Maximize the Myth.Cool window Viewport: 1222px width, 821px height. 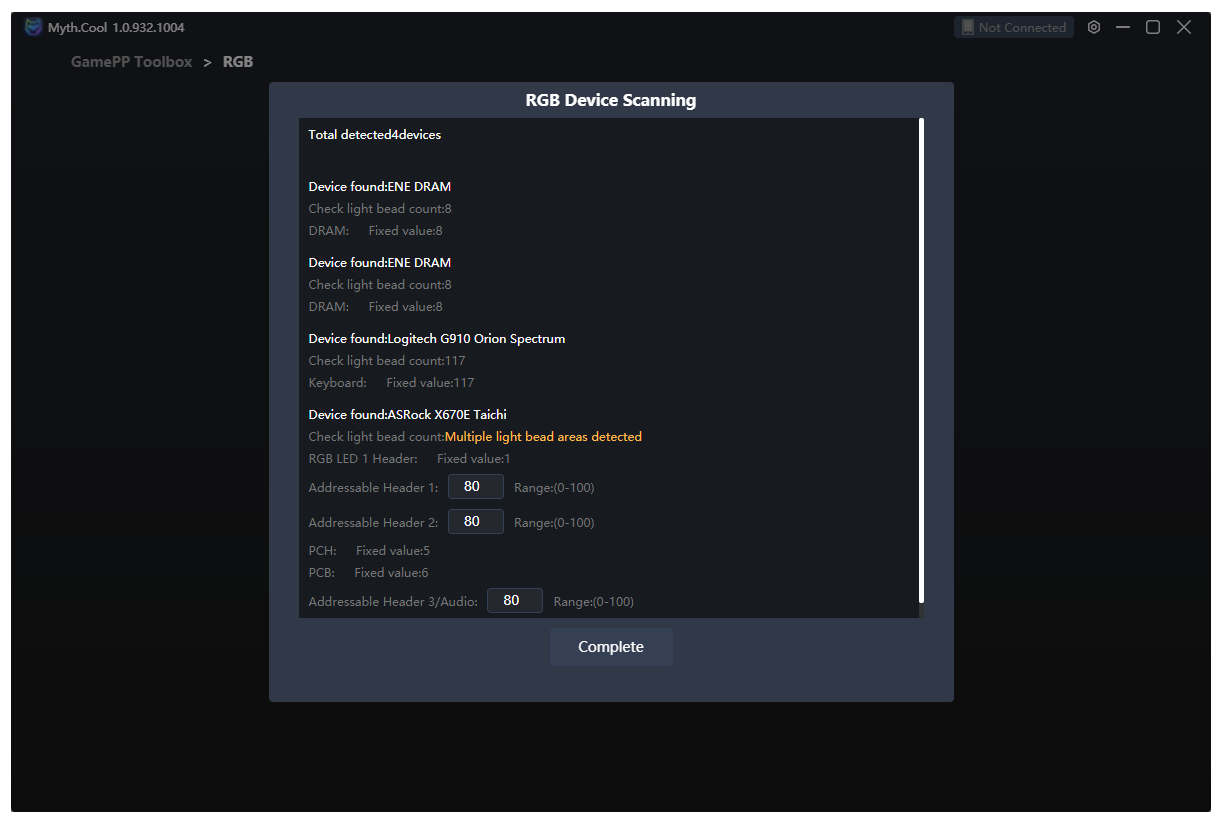click(x=1153, y=27)
